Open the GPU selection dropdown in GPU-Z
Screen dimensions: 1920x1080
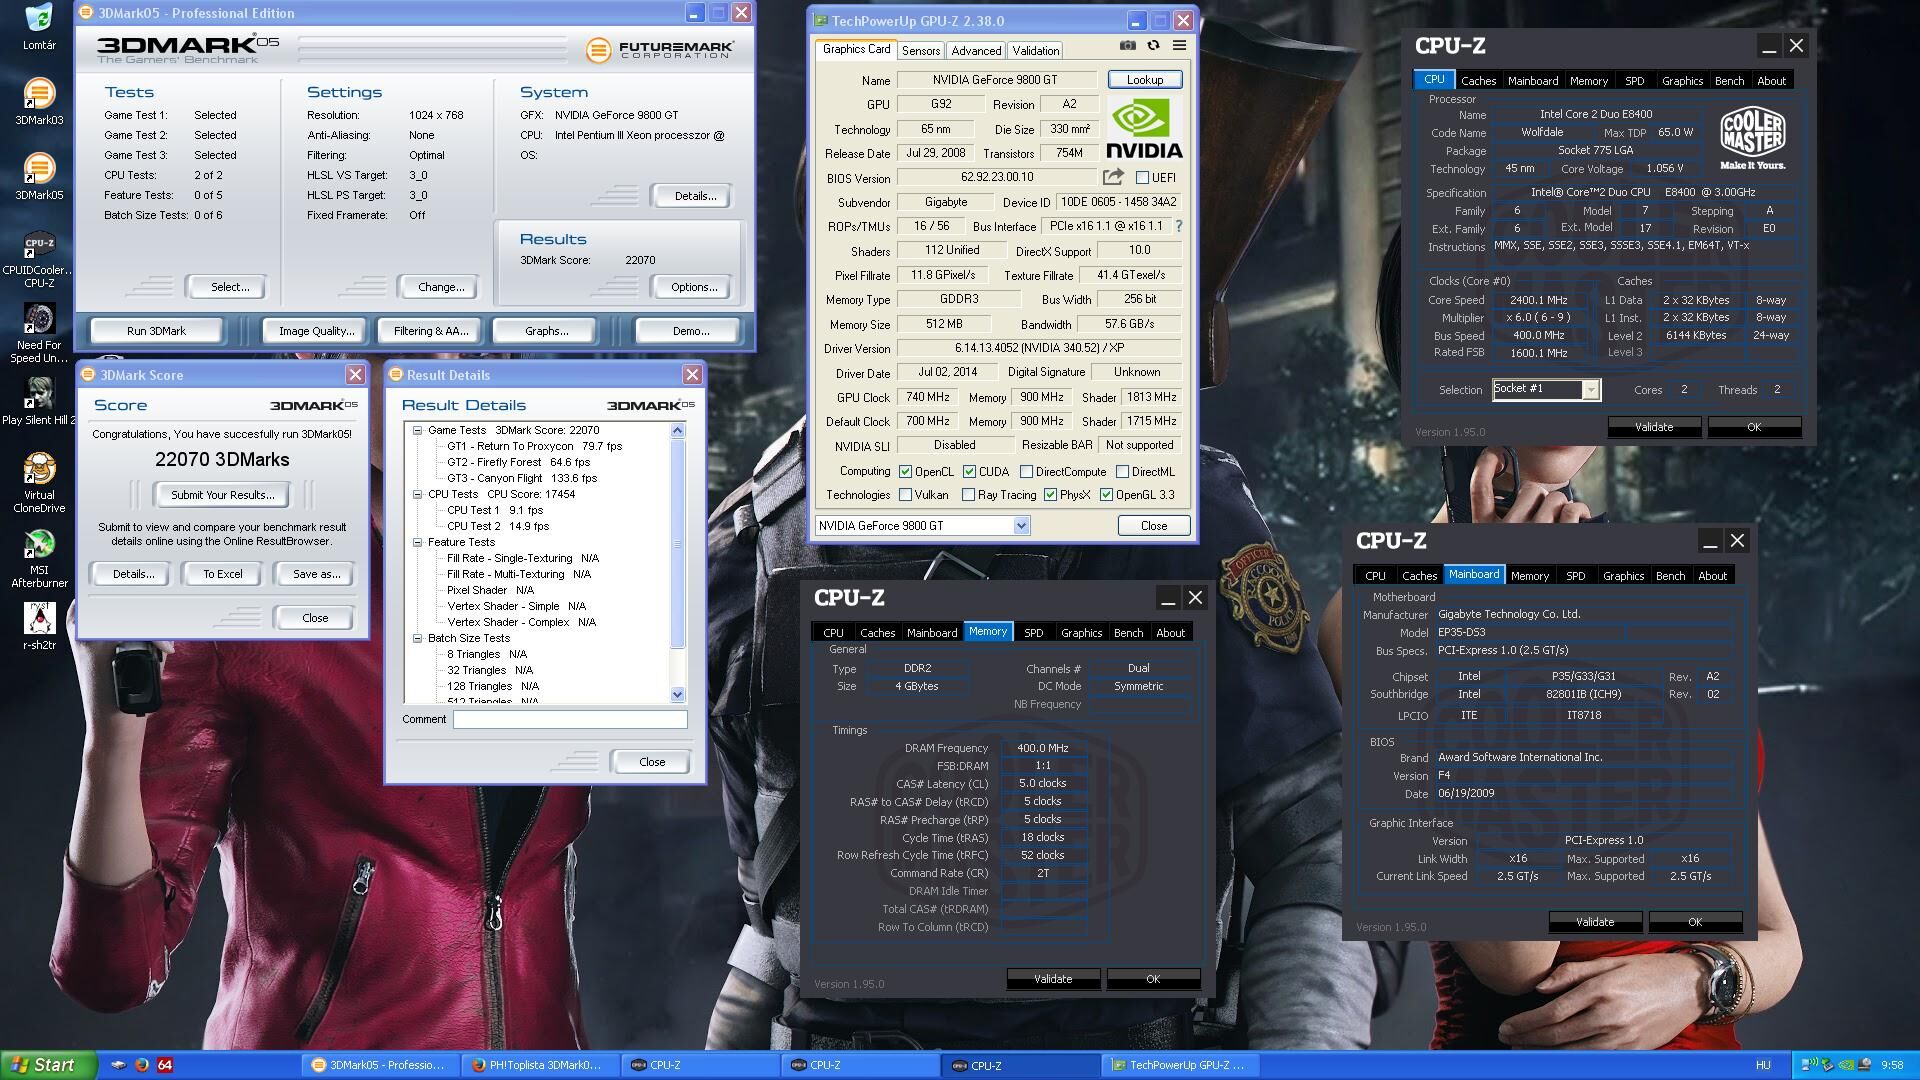(x=1021, y=526)
